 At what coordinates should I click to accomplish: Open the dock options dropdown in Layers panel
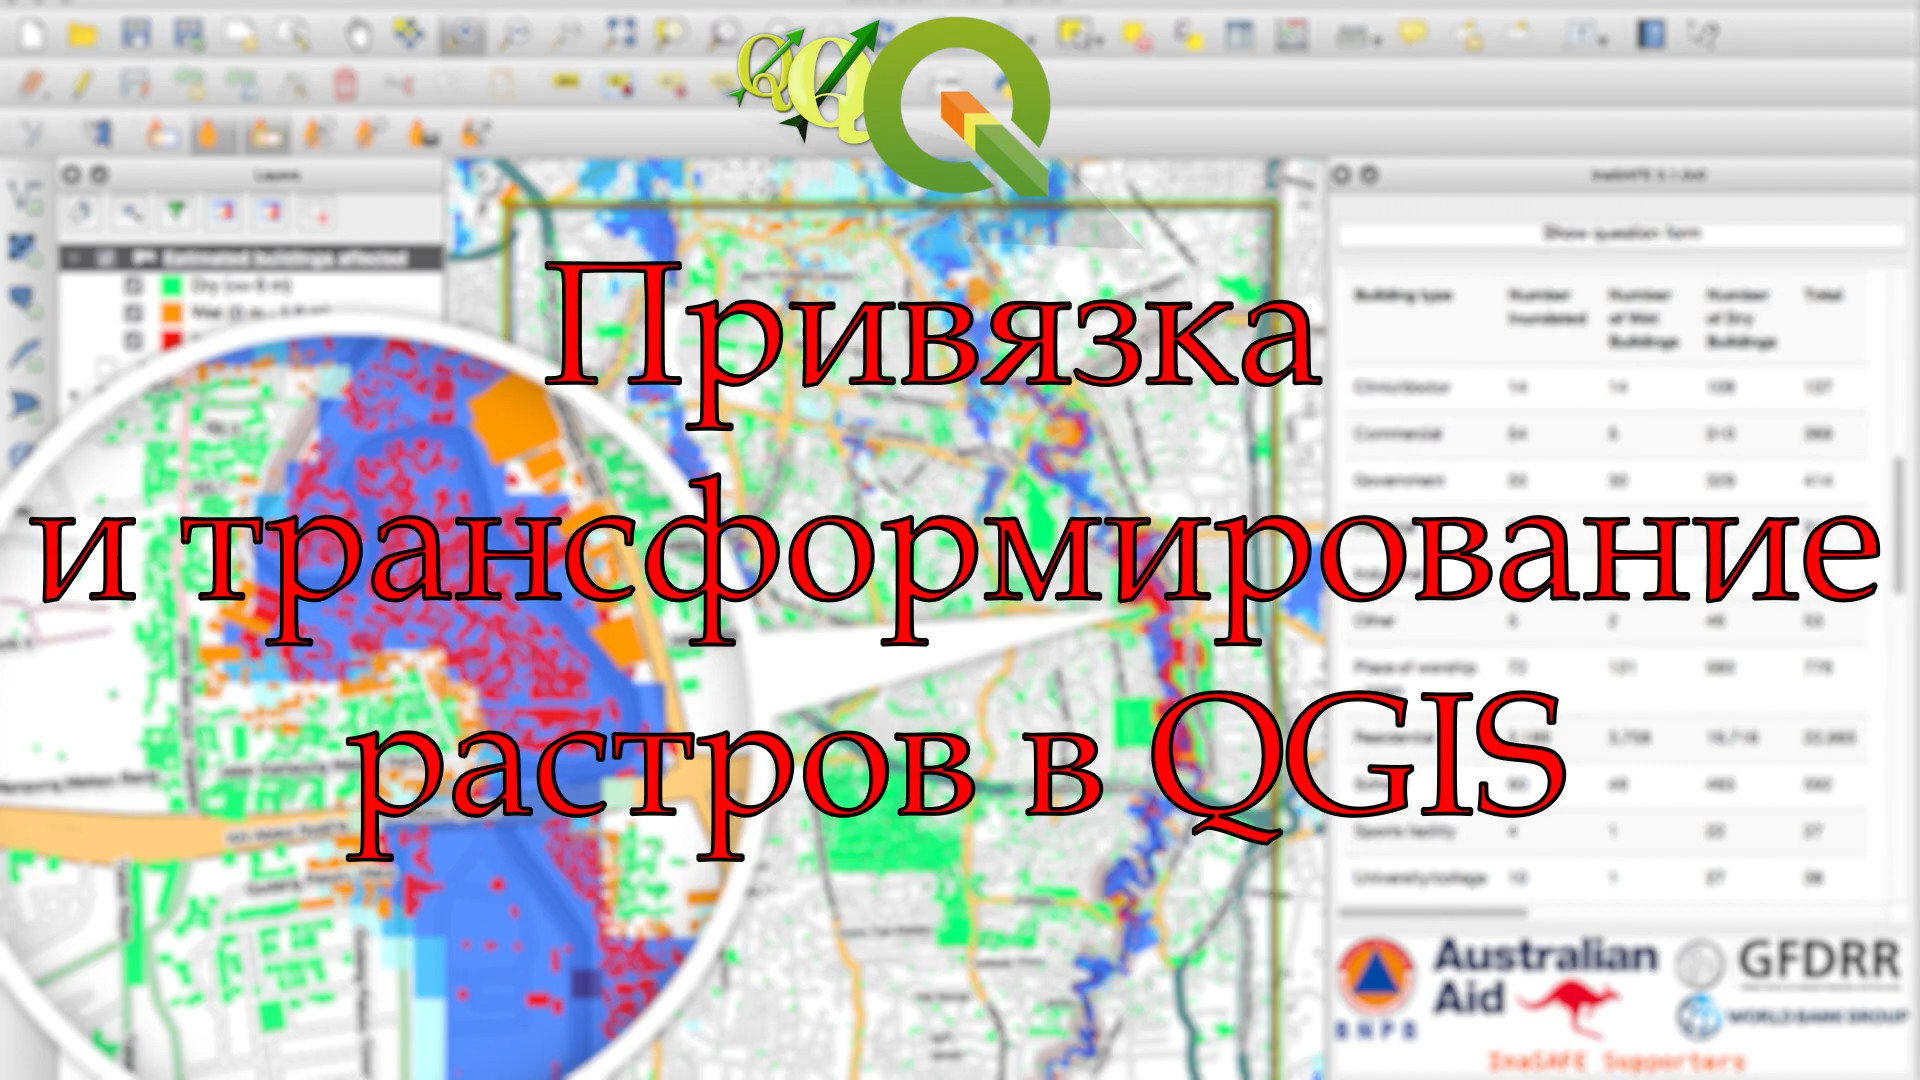coord(98,174)
